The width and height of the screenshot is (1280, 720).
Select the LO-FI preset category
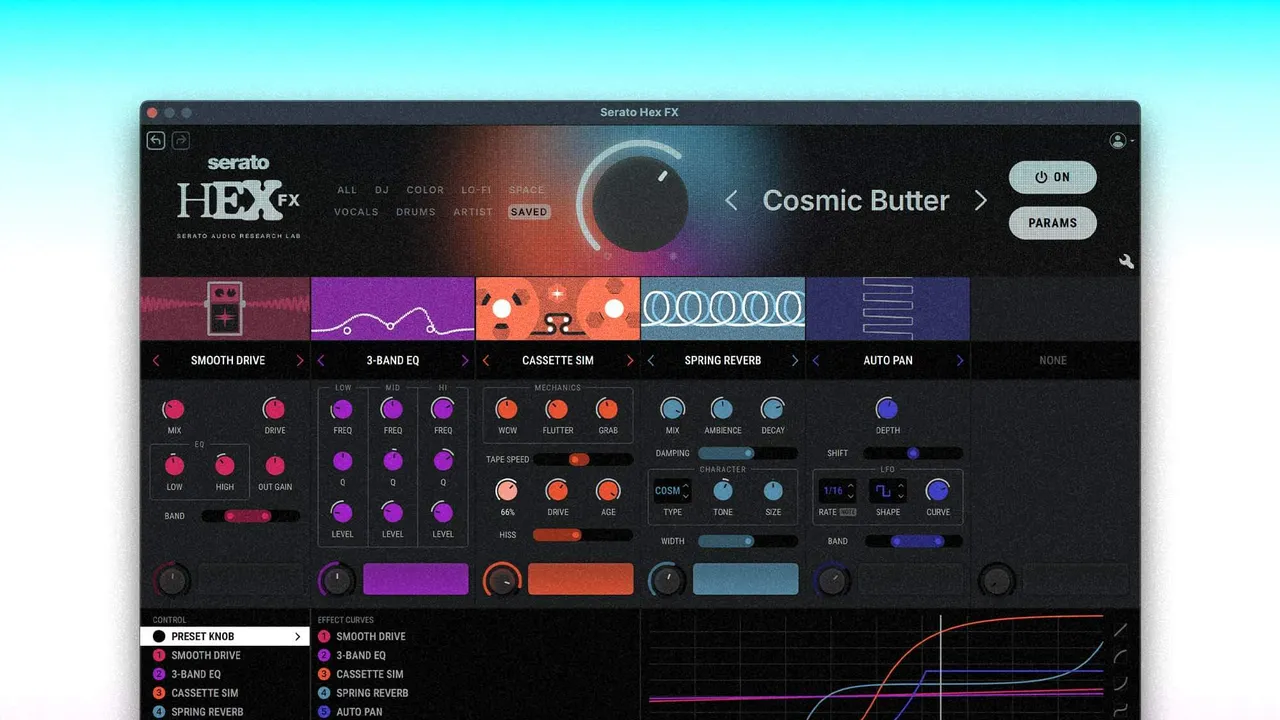(477, 190)
